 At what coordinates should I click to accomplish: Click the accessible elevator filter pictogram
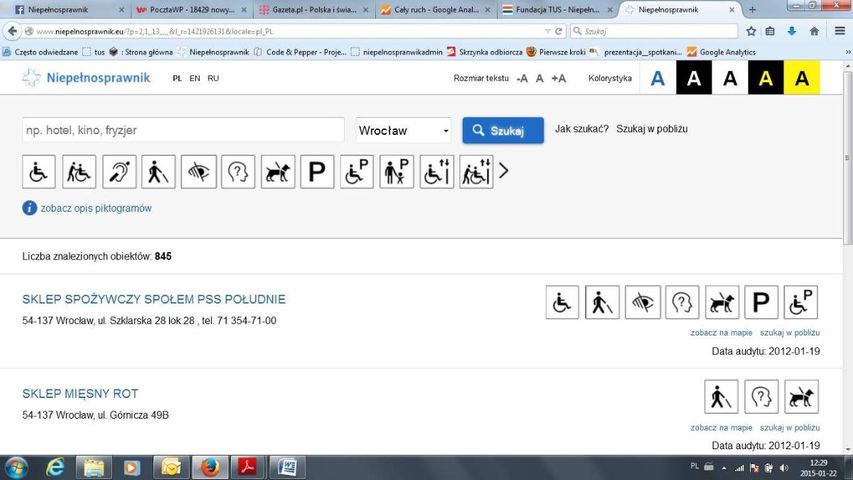[x=436, y=172]
